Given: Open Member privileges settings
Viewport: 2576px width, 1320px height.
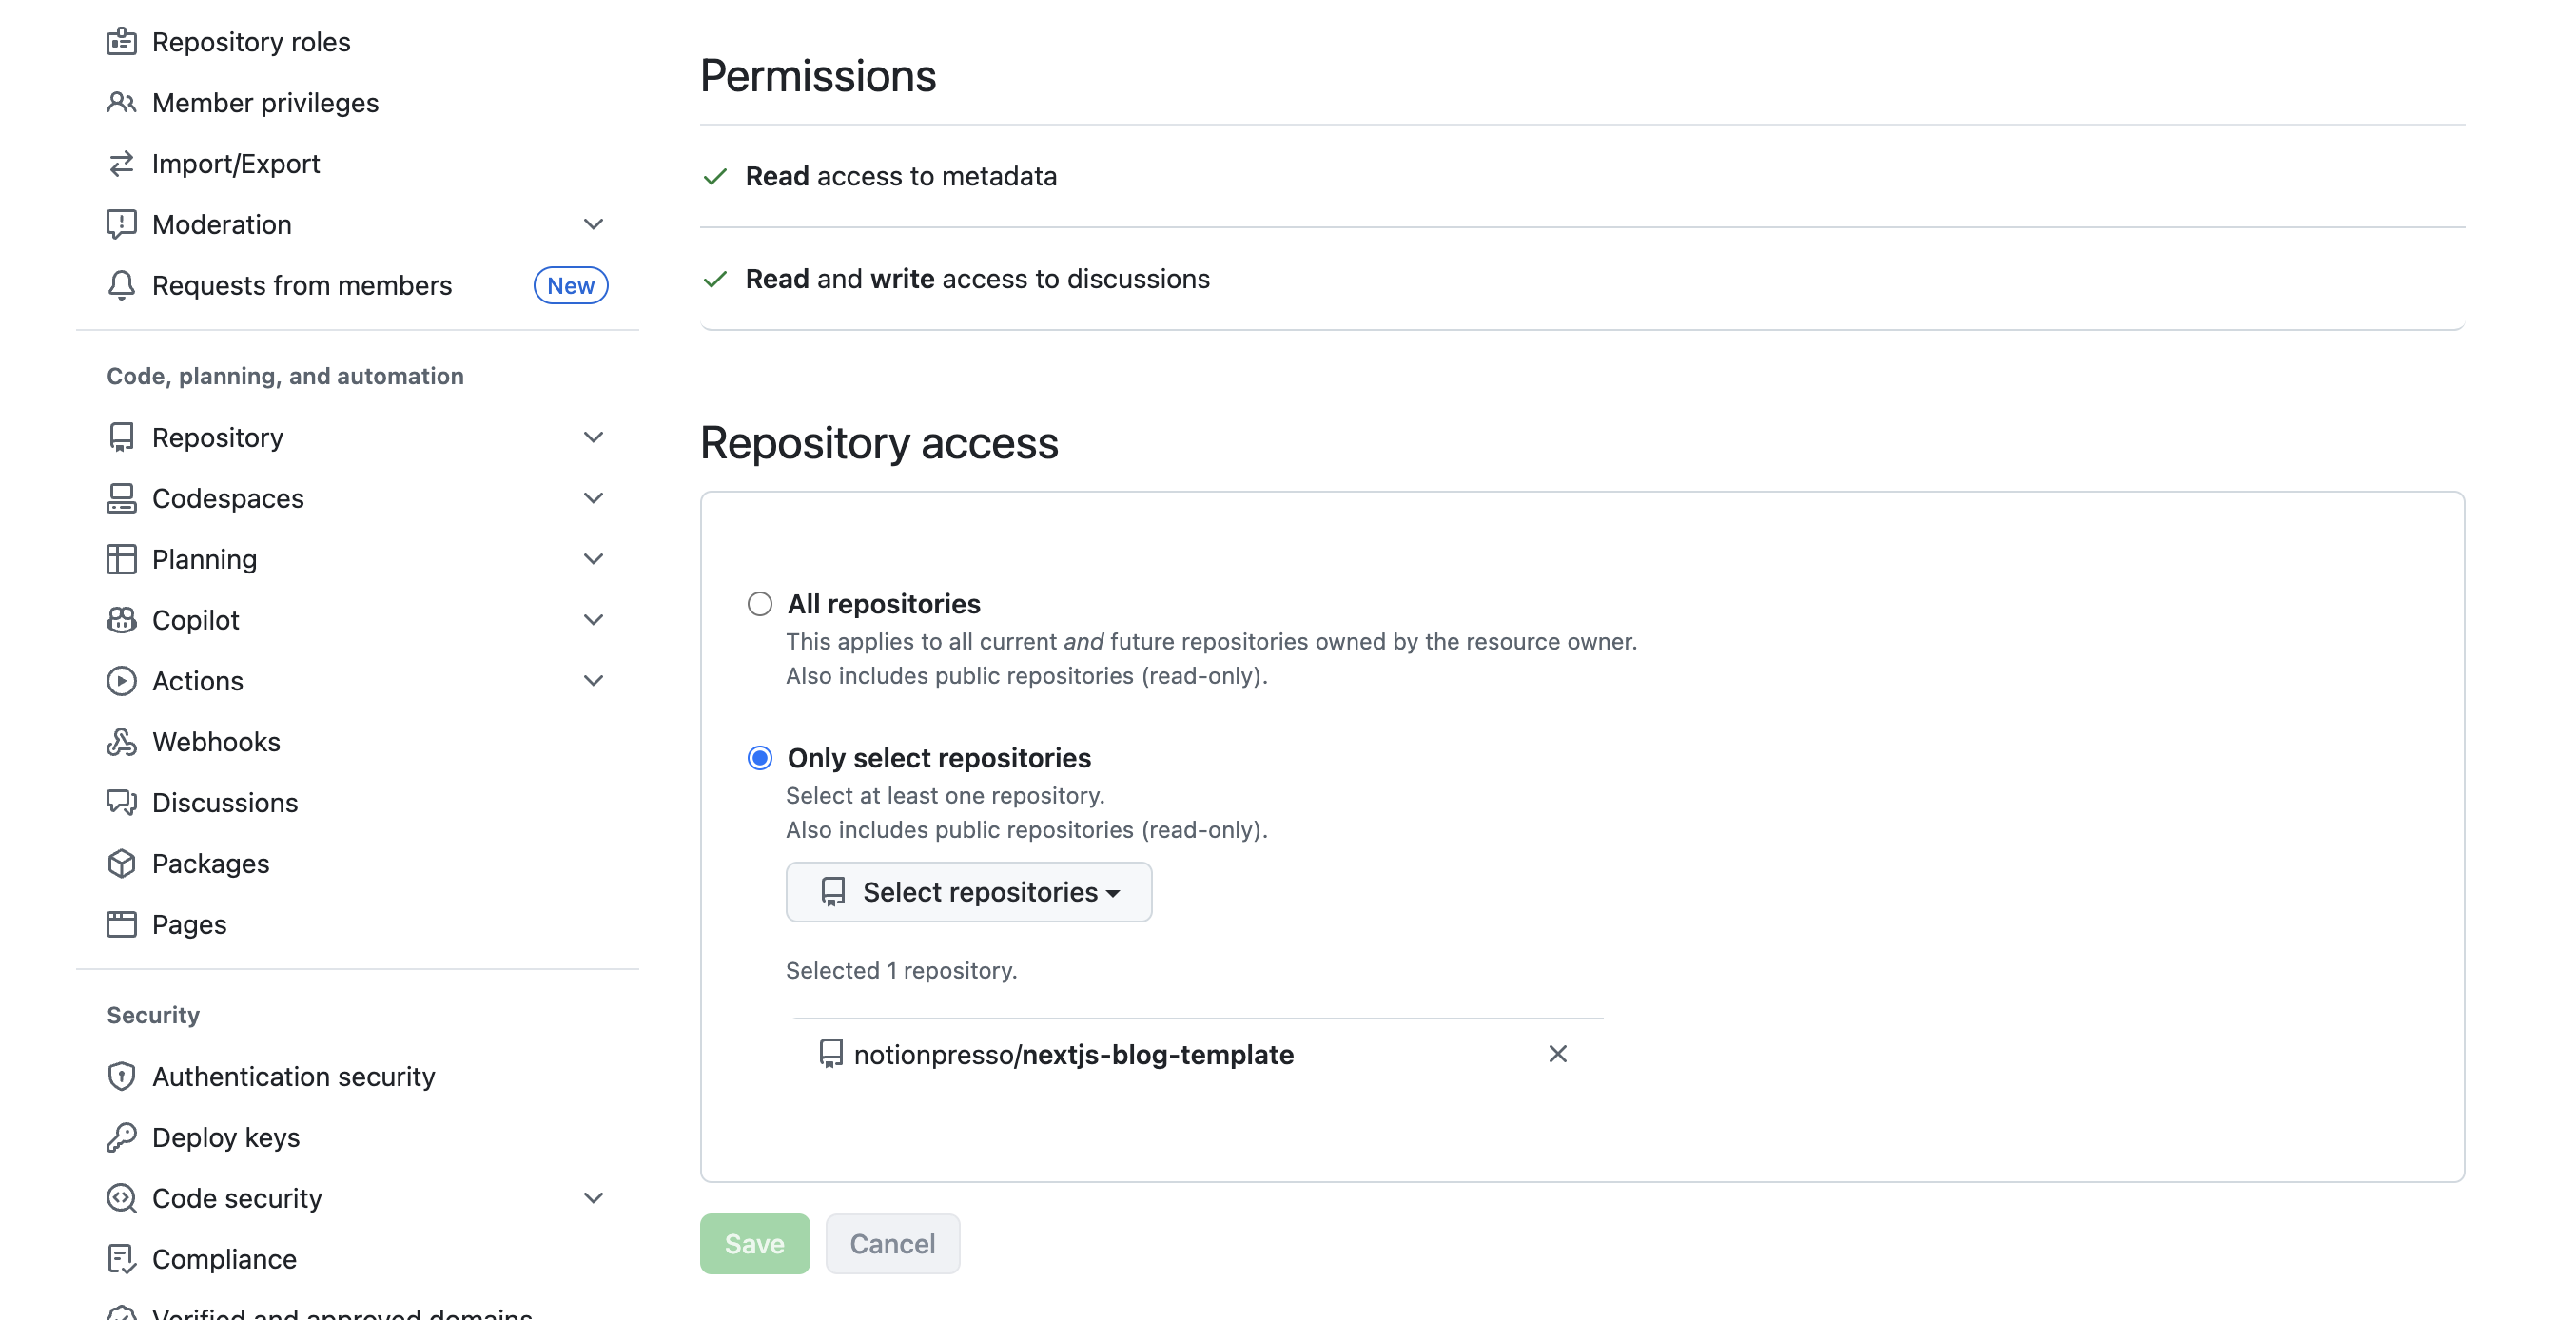Looking at the screenshot, I should 265,102.
